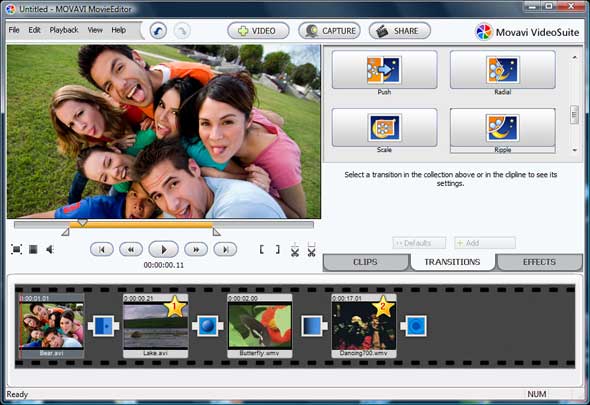The width and height of the screenshot is (590, 405).
Task: Select transition slot after Dancing700.wmv
Action: 414,326
